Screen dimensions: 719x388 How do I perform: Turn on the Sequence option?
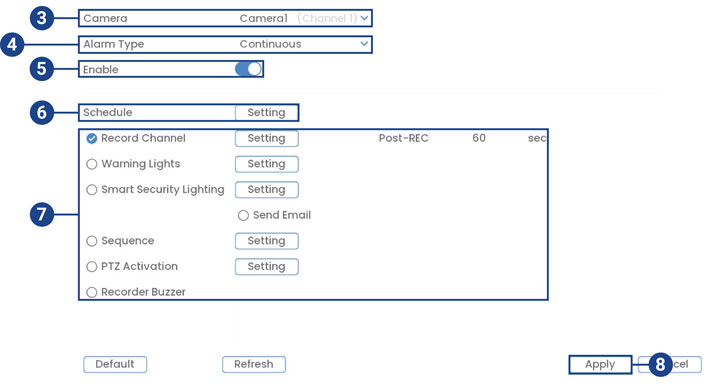pyautogui.click(x=92, y=241)
